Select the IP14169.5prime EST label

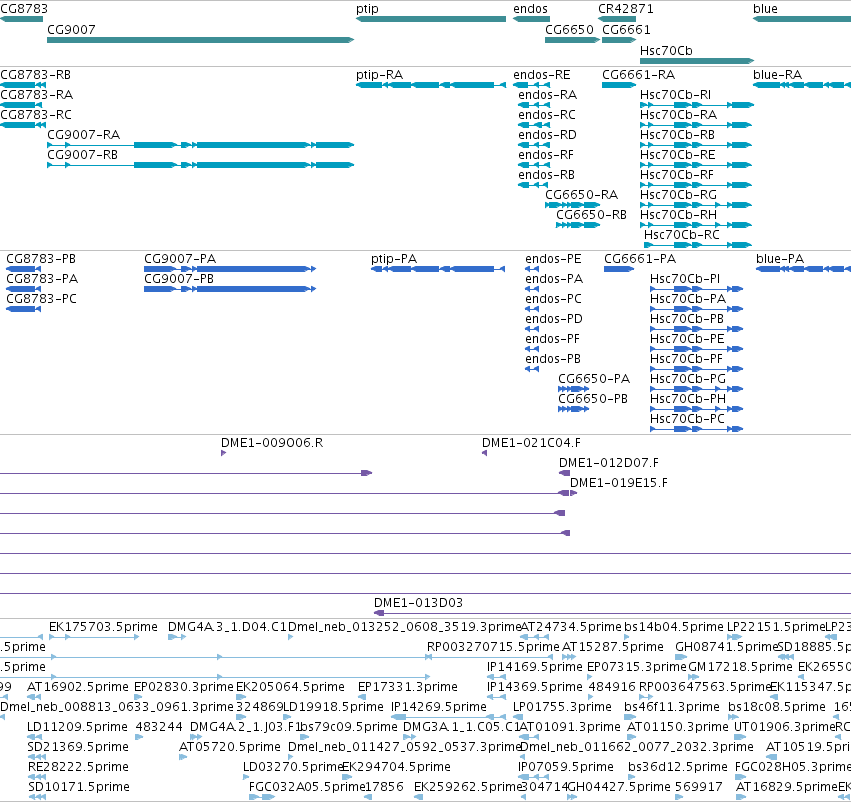click(x=535, y=666)
